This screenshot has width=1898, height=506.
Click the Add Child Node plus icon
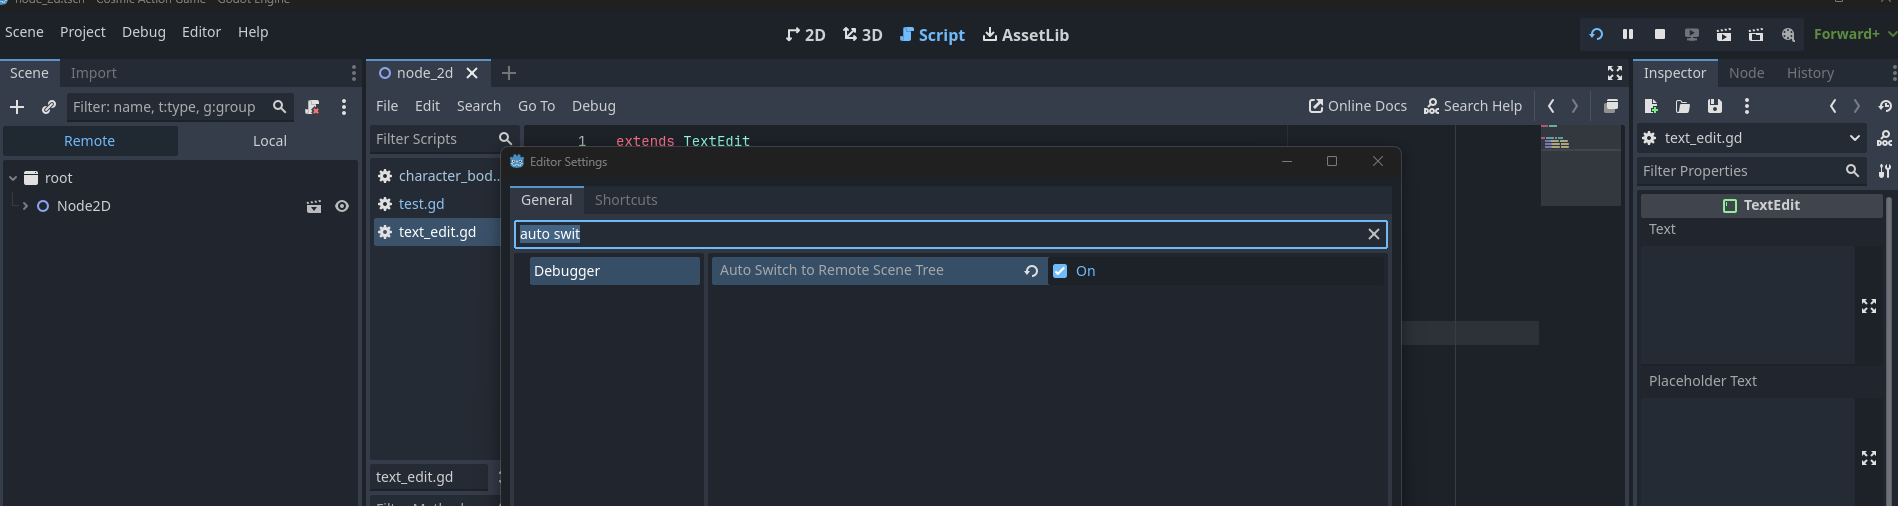tap(17, 107)
